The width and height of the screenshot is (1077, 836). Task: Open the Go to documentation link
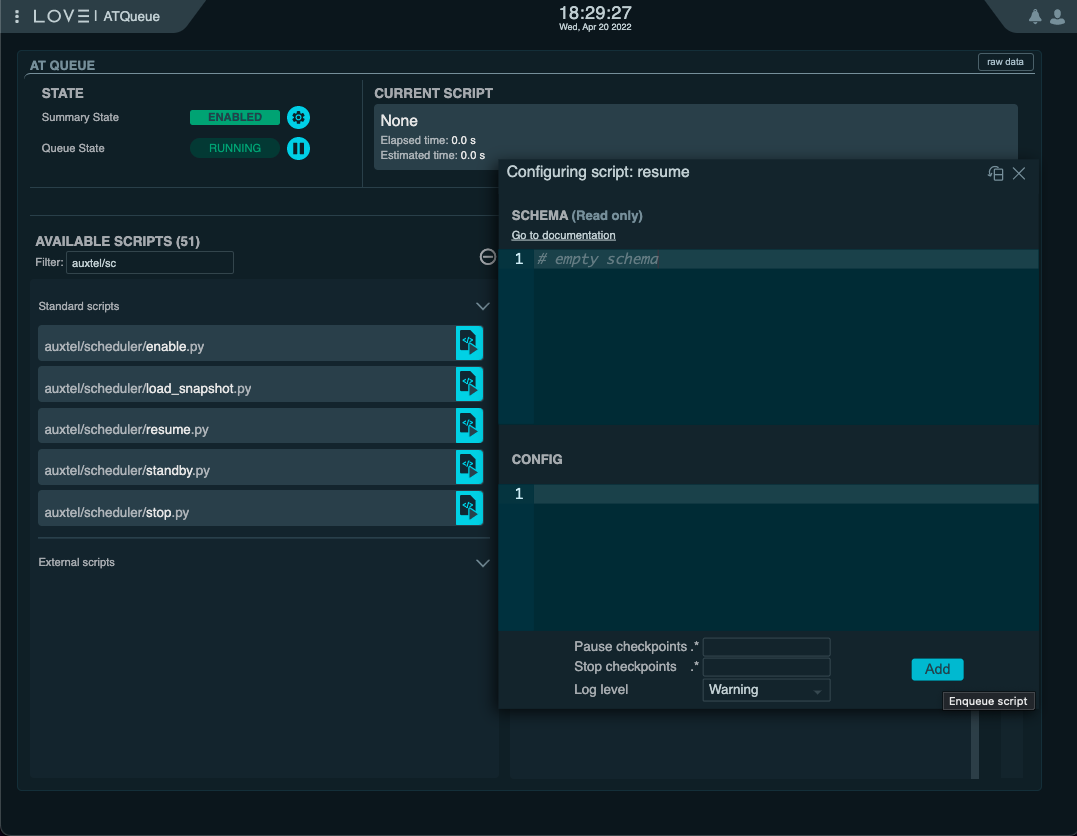(563, 234)
